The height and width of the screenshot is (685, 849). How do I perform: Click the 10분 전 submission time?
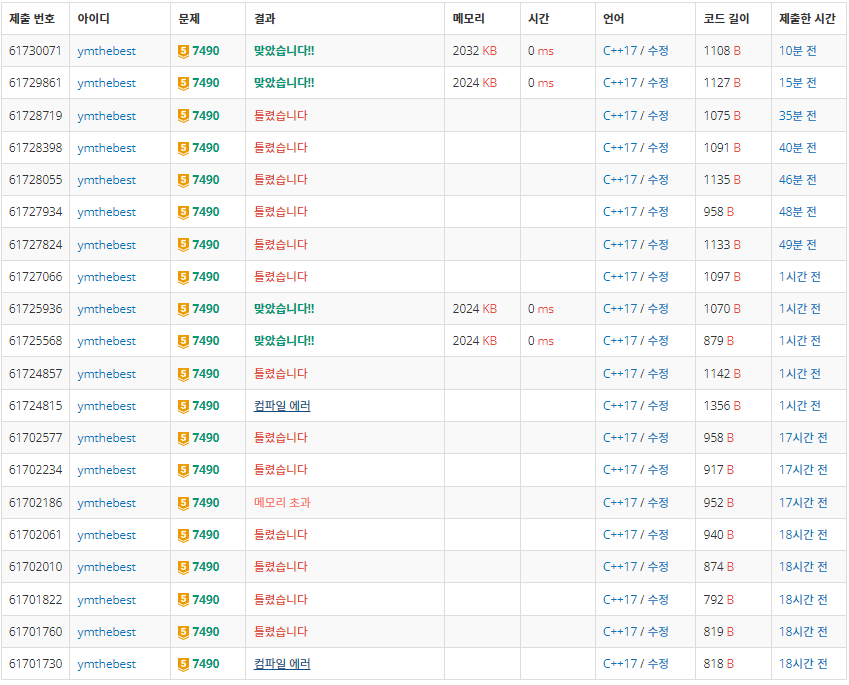(797, 51)
